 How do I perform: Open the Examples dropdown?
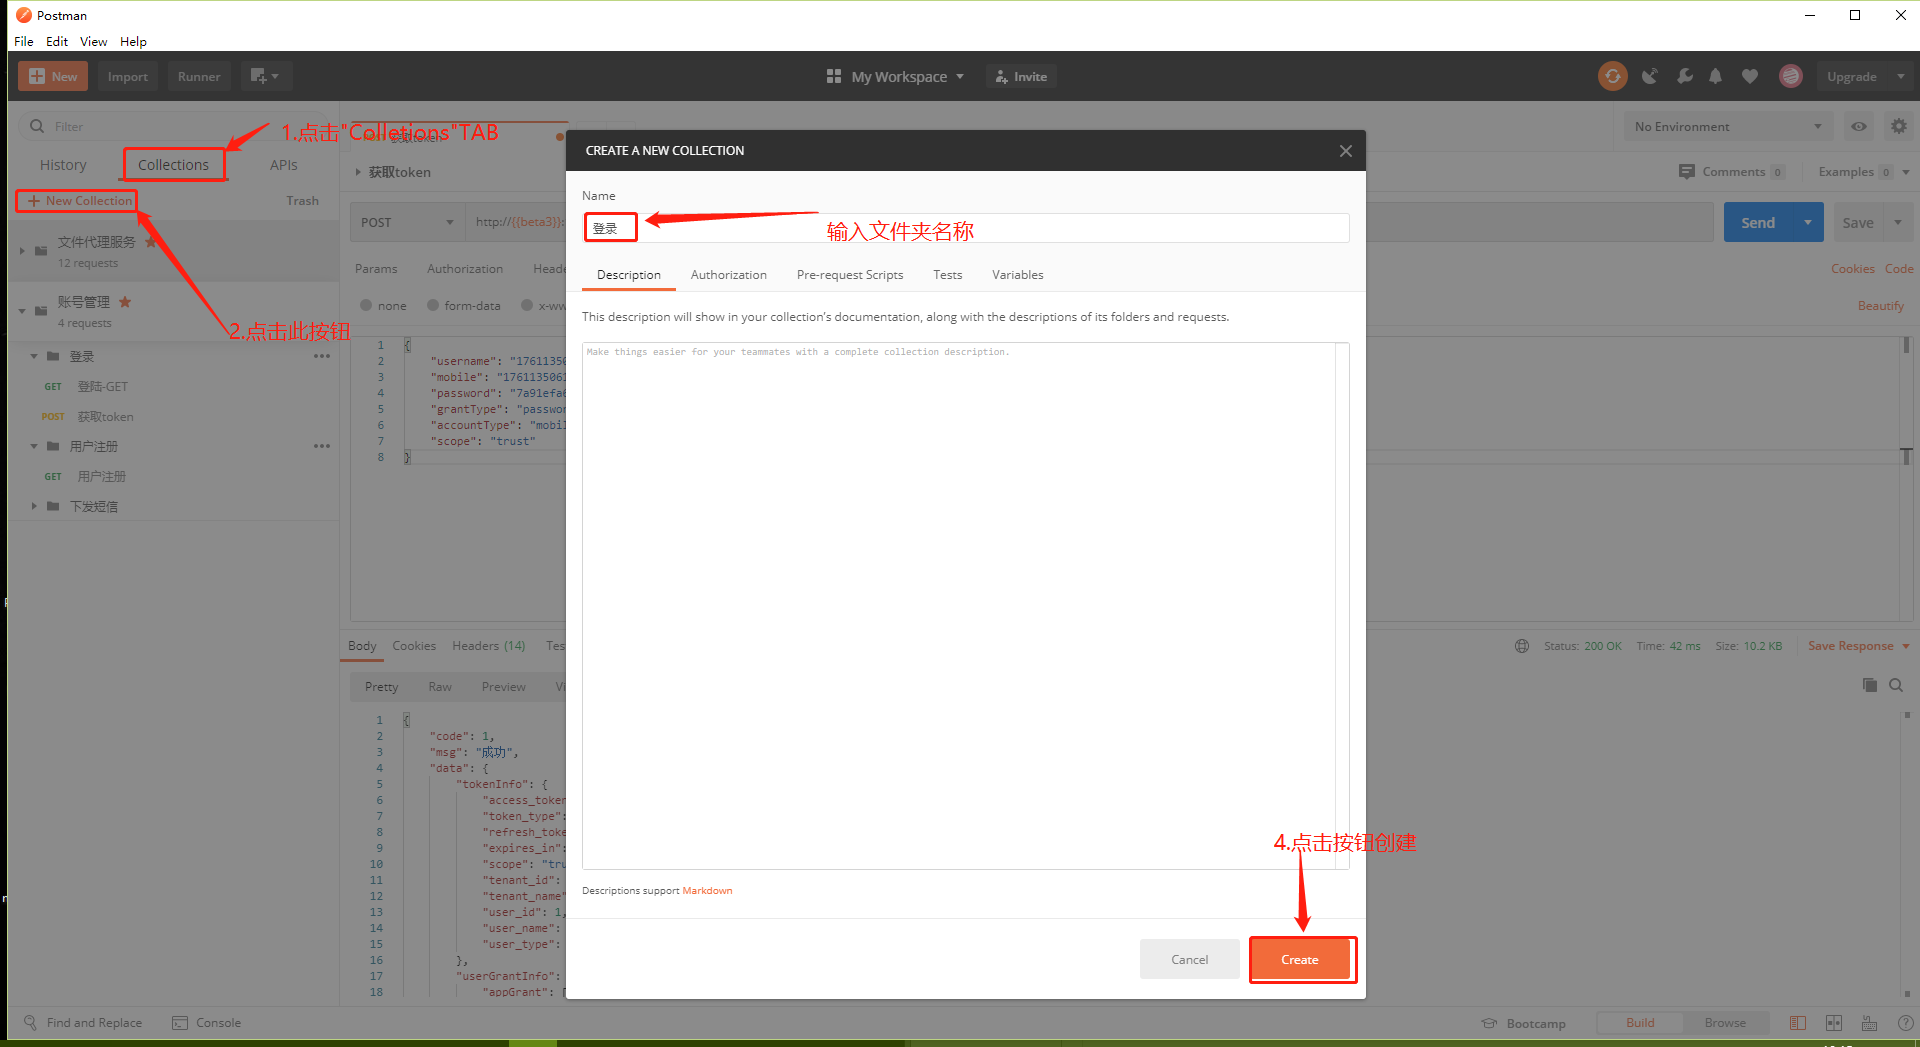1864,171
